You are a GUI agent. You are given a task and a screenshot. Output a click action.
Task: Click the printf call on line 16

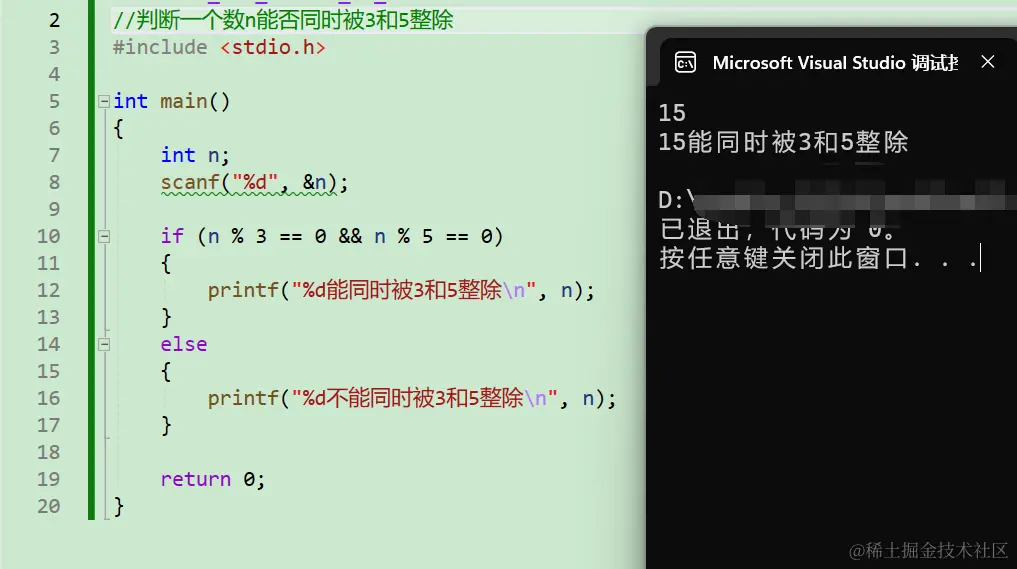(412, 398)
